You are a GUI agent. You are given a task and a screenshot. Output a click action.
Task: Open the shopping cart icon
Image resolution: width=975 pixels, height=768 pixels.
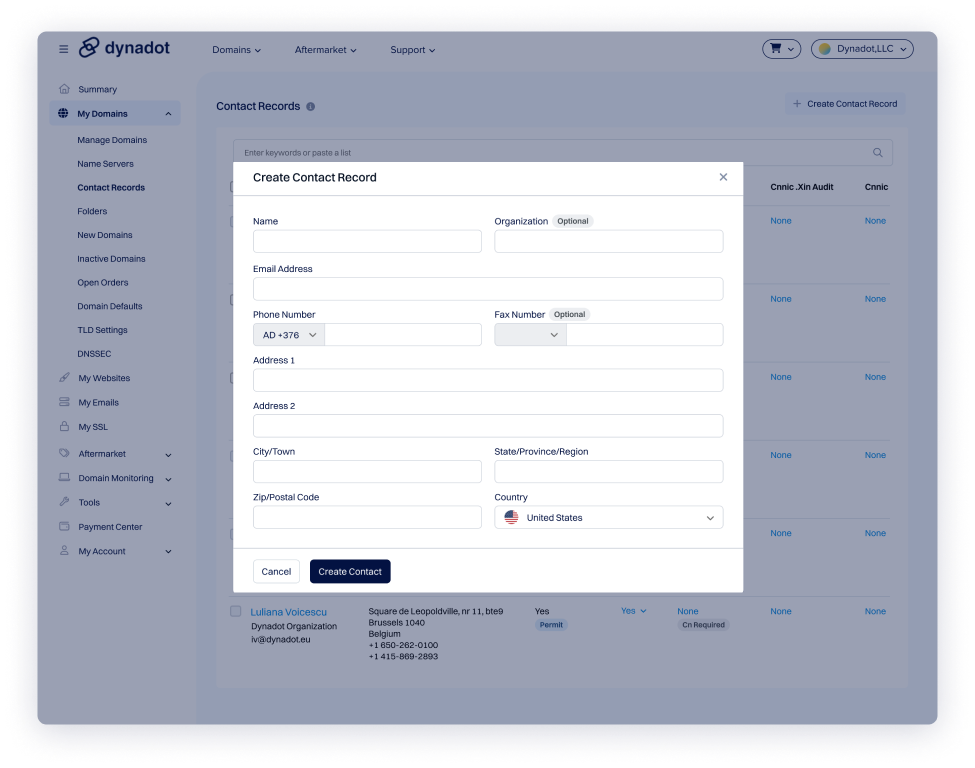pos(781,49)
